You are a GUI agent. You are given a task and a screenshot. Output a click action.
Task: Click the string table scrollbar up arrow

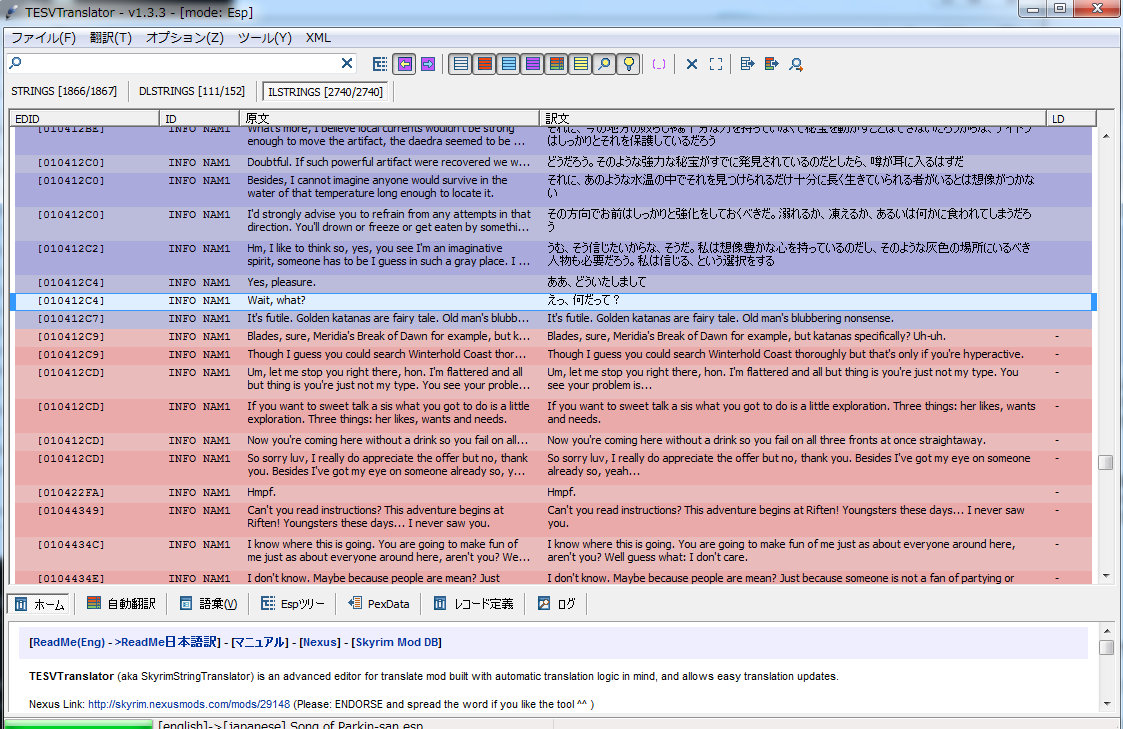pos(1106,136)
